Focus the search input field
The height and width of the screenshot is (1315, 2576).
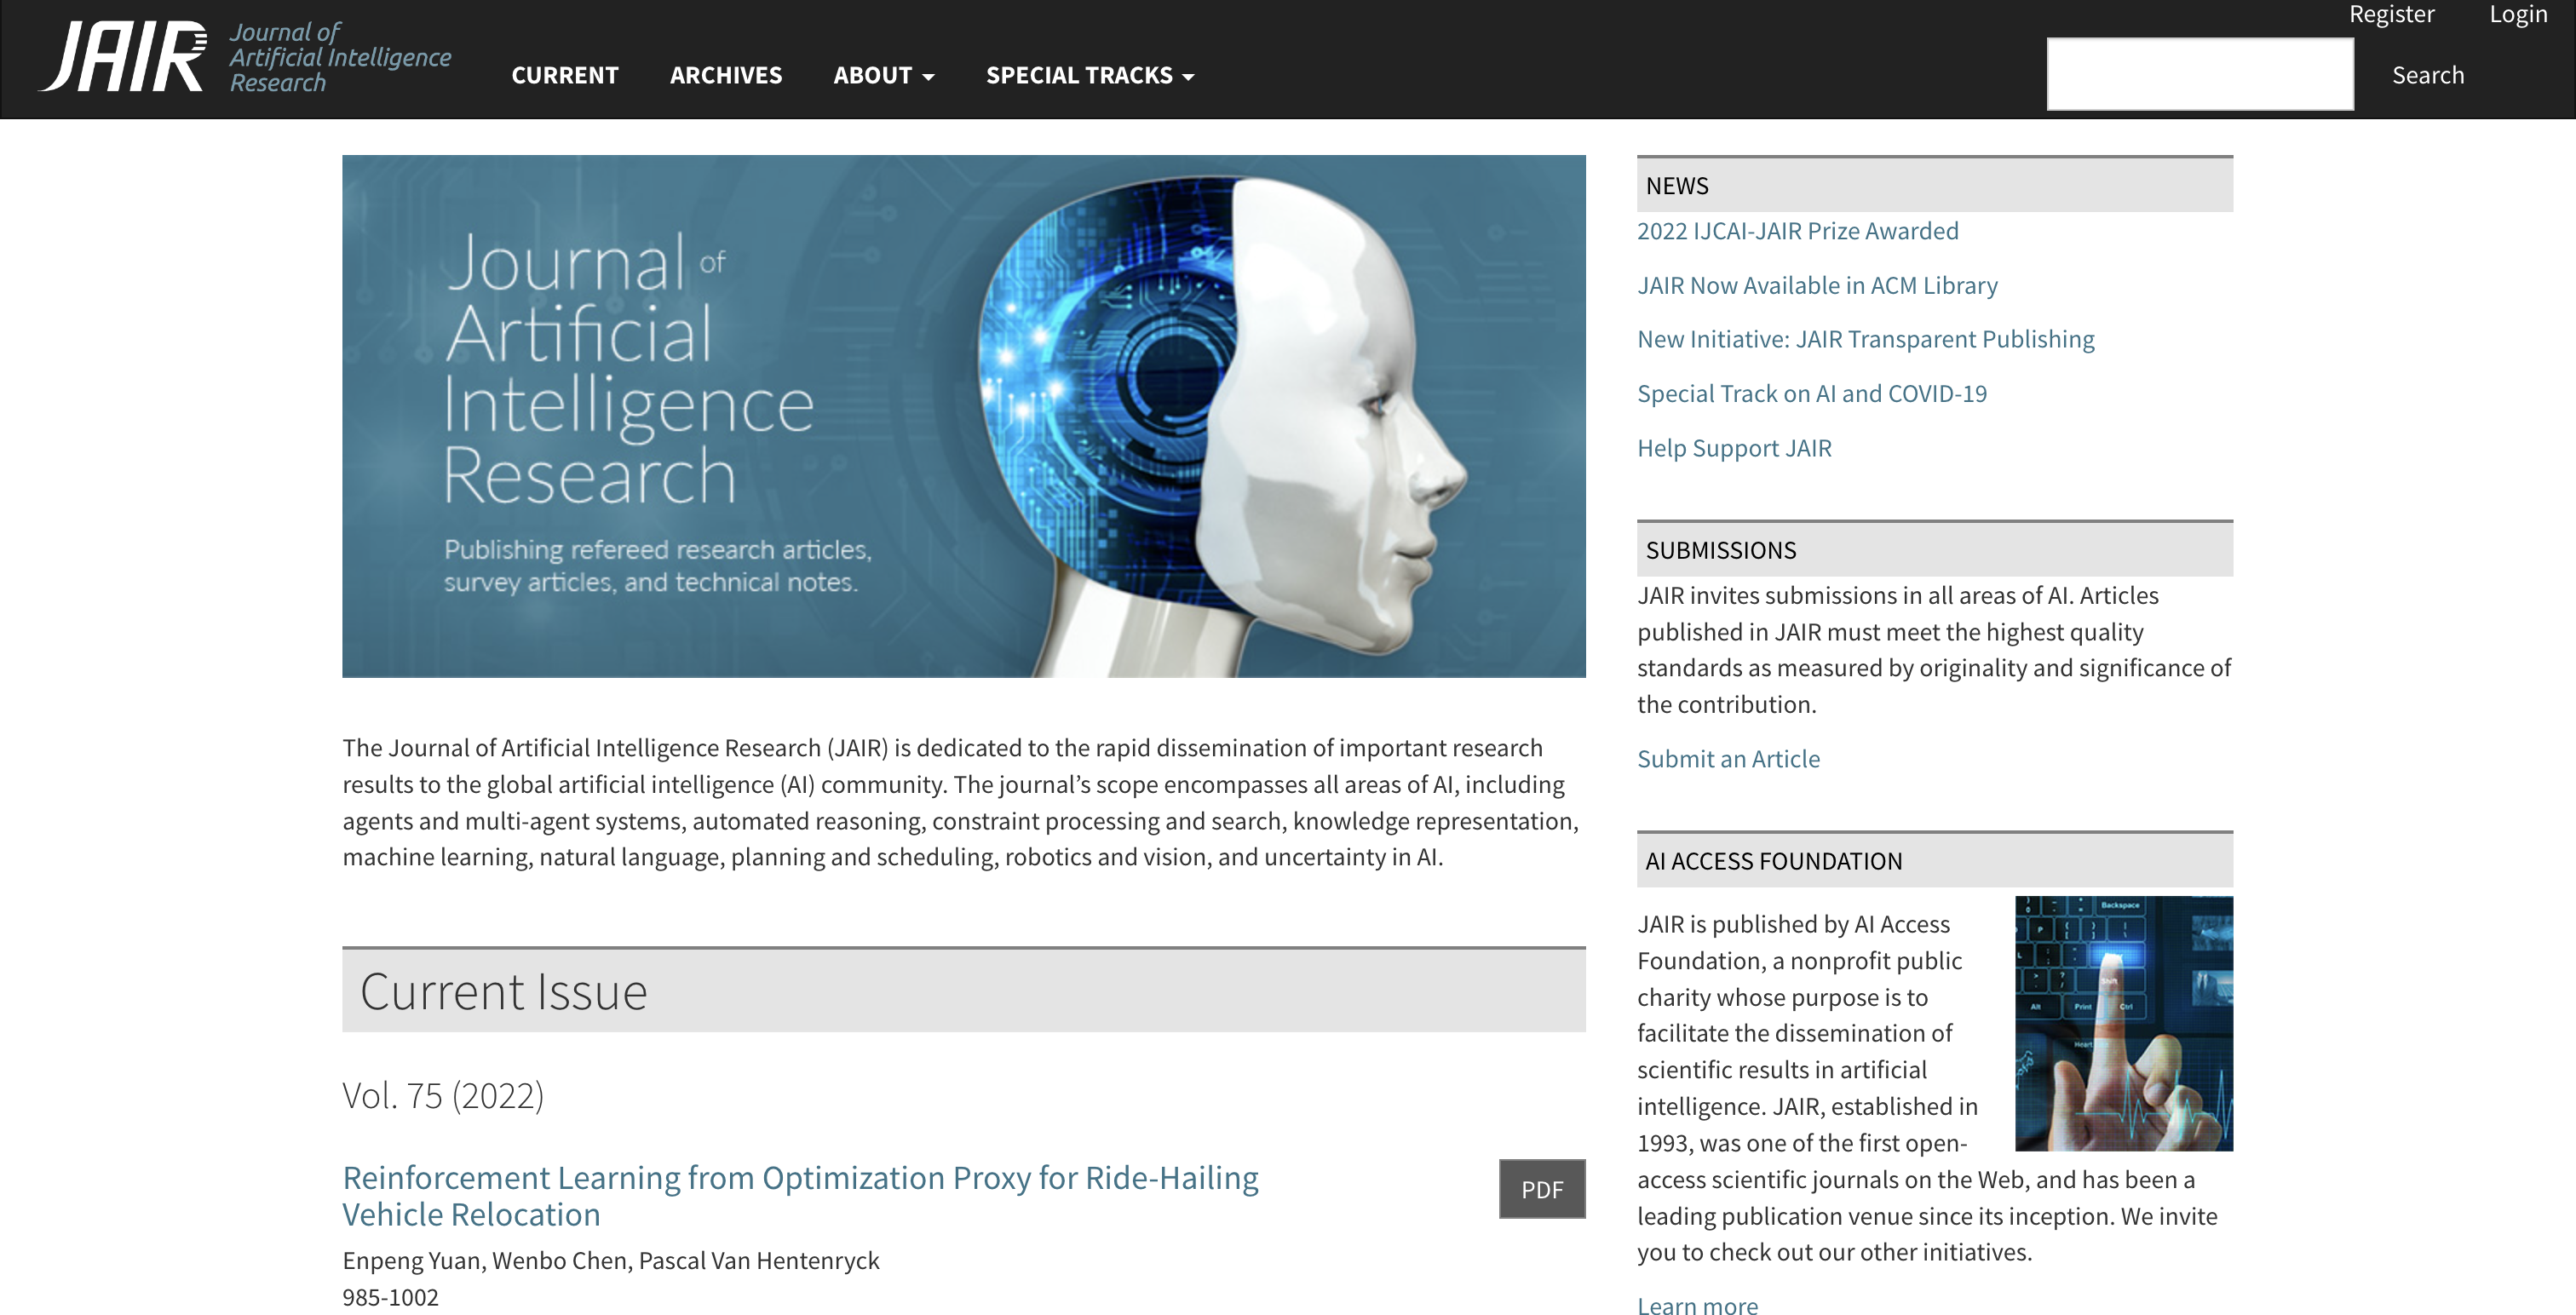coord(2200,74)
